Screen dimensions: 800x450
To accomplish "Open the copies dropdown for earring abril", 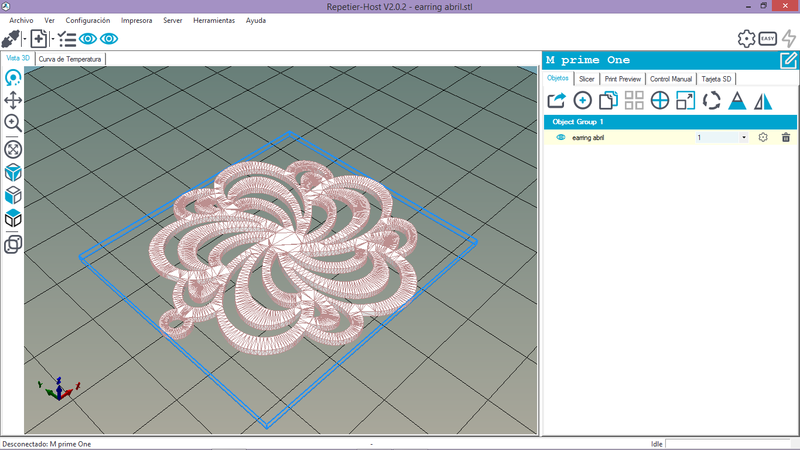I will coord(744,137).
